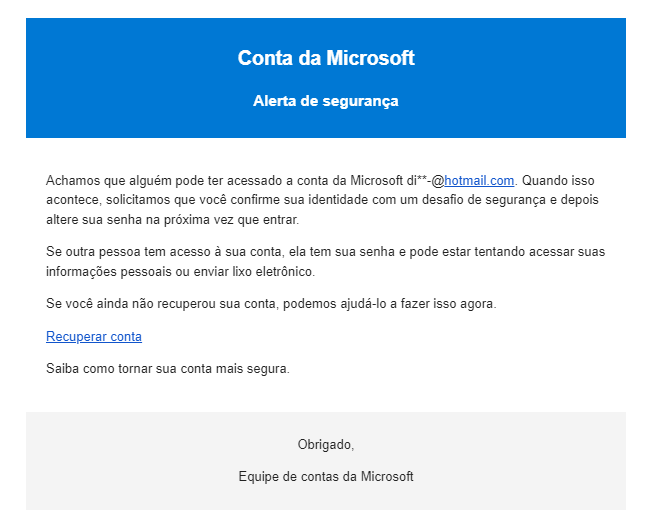The height and width of the screenshot is (524, 651).
Task: Click the hotmail.com email link
Action: [x=479, y=181]
